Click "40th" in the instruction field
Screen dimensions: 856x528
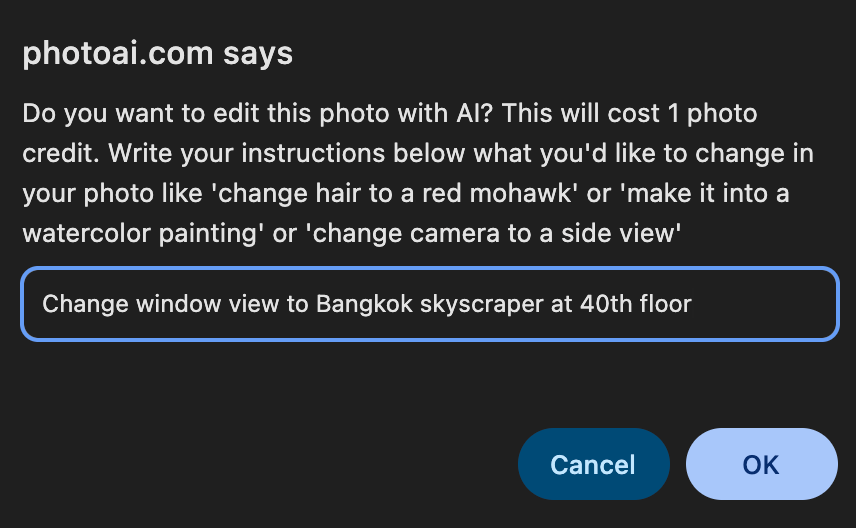(606, 304)
